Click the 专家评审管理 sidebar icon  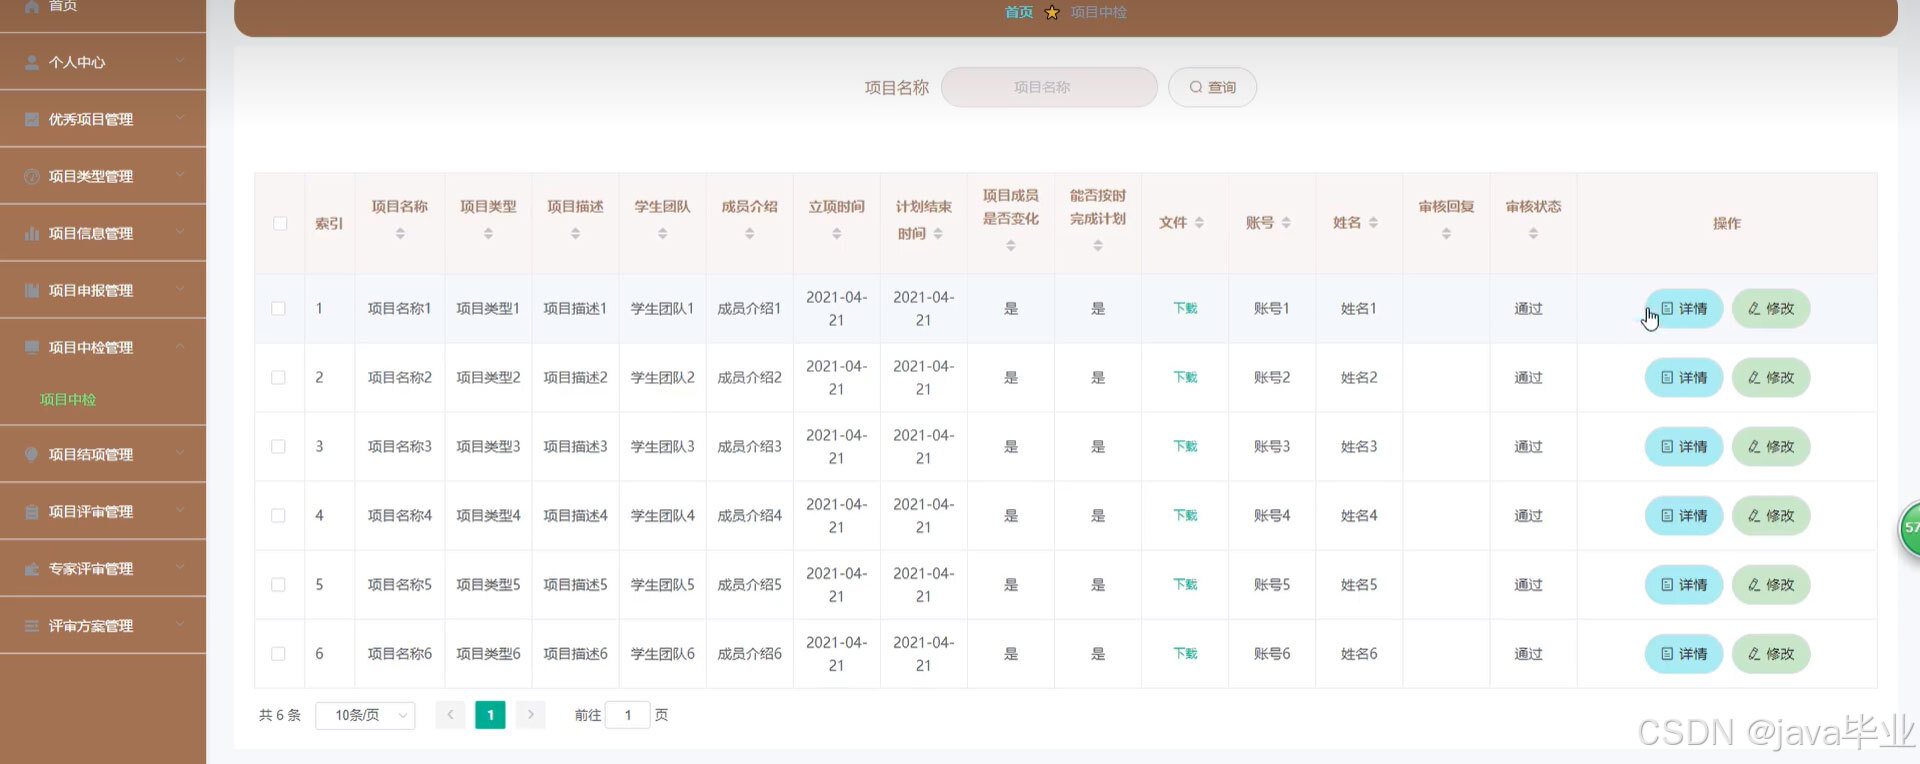point(32,568)
